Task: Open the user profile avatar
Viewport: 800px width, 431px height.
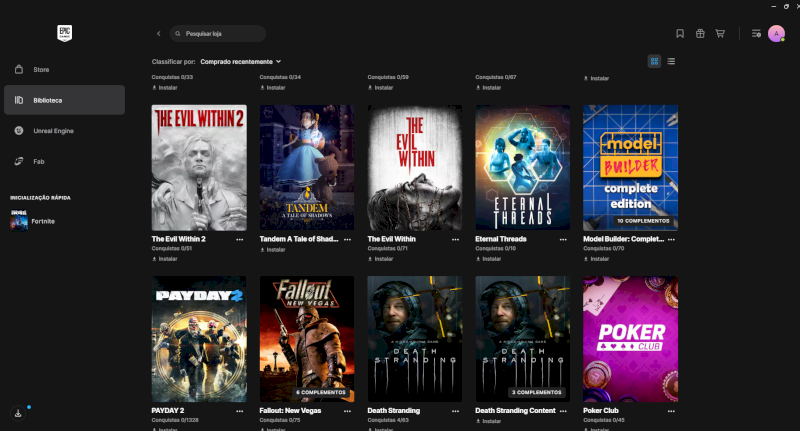Action: (x=777, y=34)
